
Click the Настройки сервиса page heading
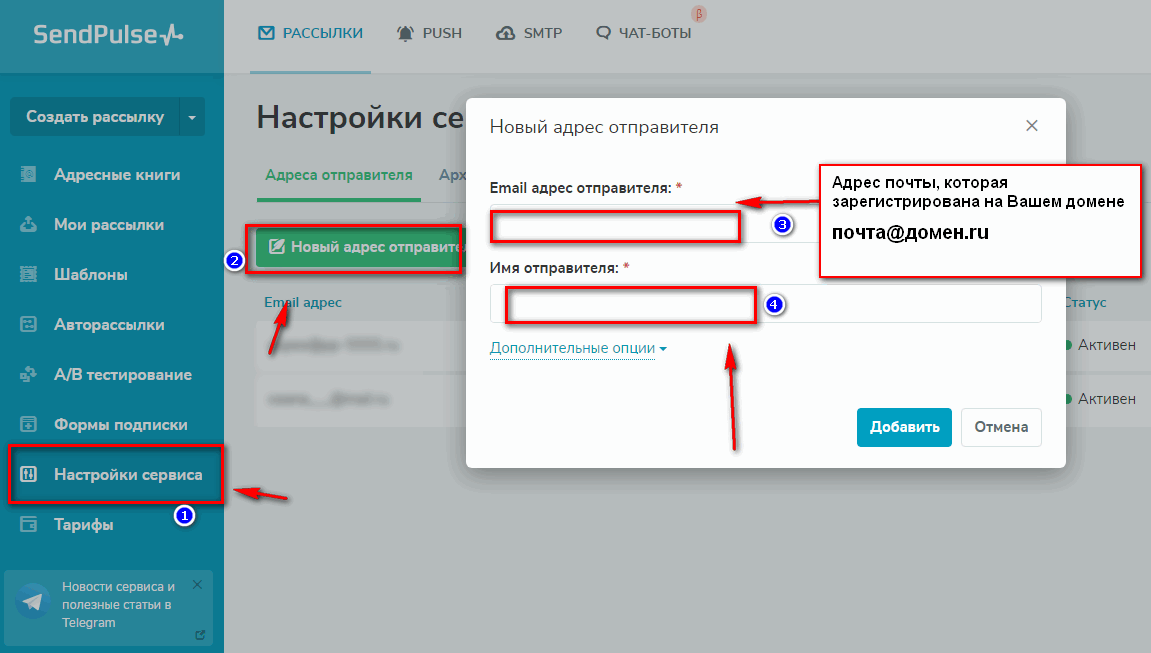[360, 117]
